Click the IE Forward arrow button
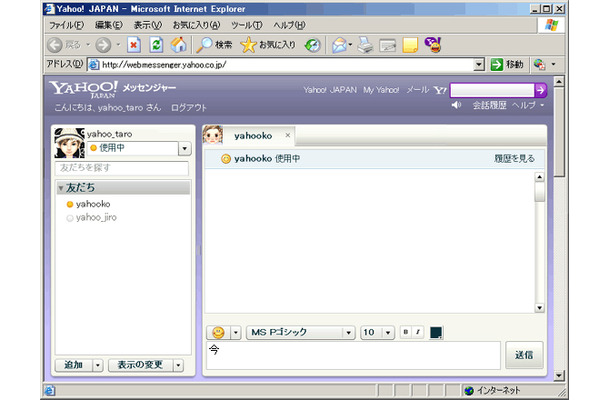The width and height of the screenshot is (610, 400). click(x=103, y=45)
